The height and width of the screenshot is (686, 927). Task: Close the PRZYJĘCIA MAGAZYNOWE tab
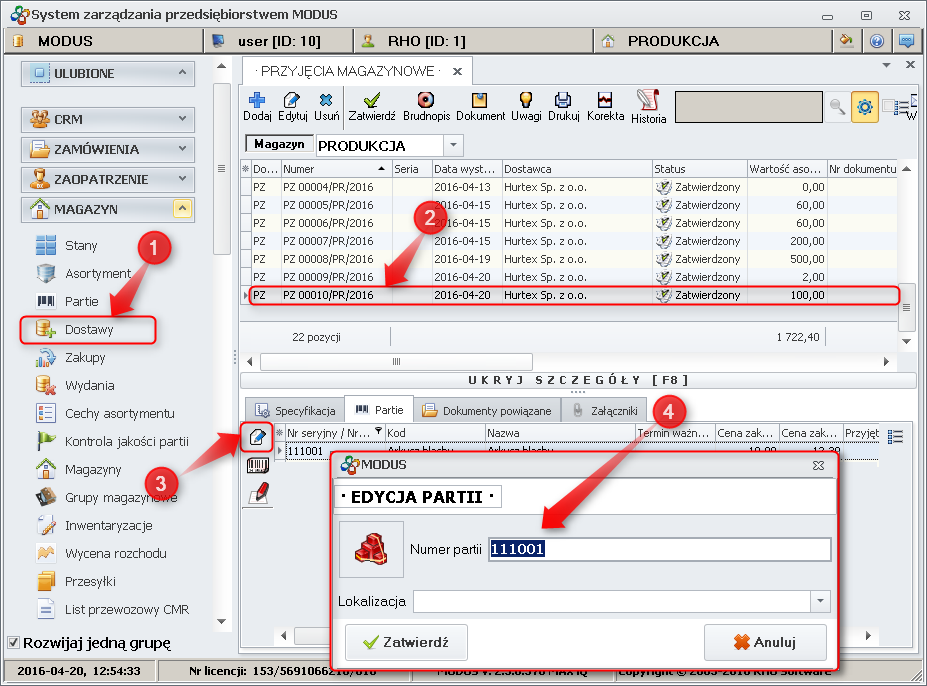pyautogui.click(x=457, y=72)
